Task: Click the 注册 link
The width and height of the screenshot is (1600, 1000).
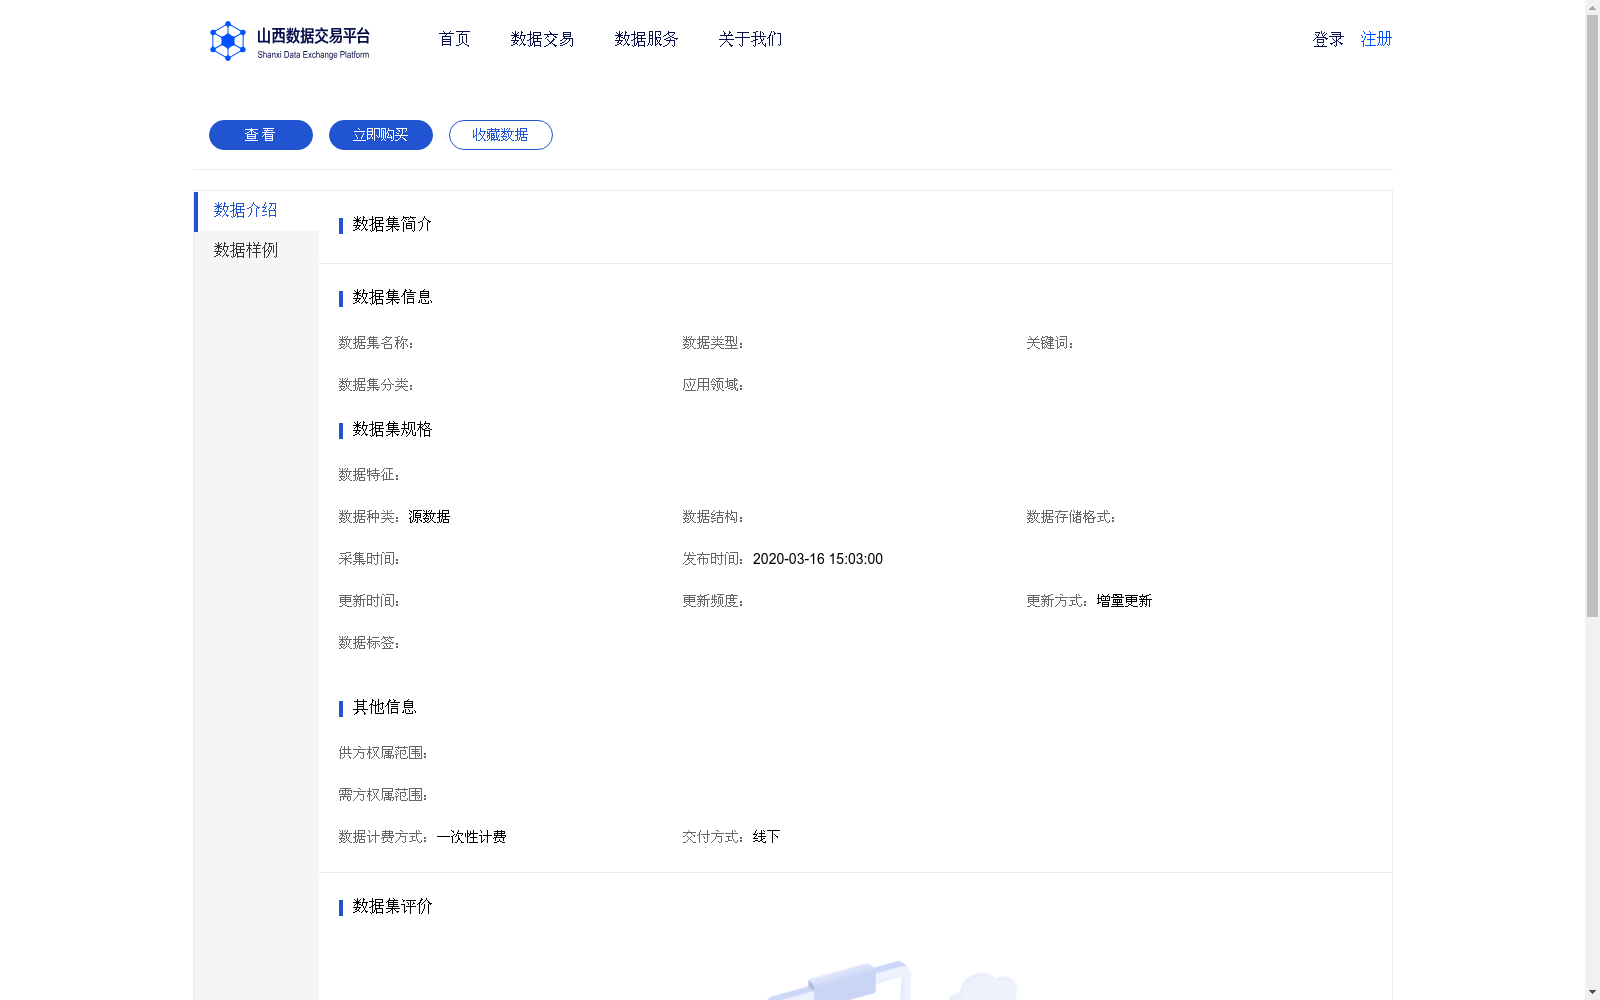Action: tap(1375, 39)
